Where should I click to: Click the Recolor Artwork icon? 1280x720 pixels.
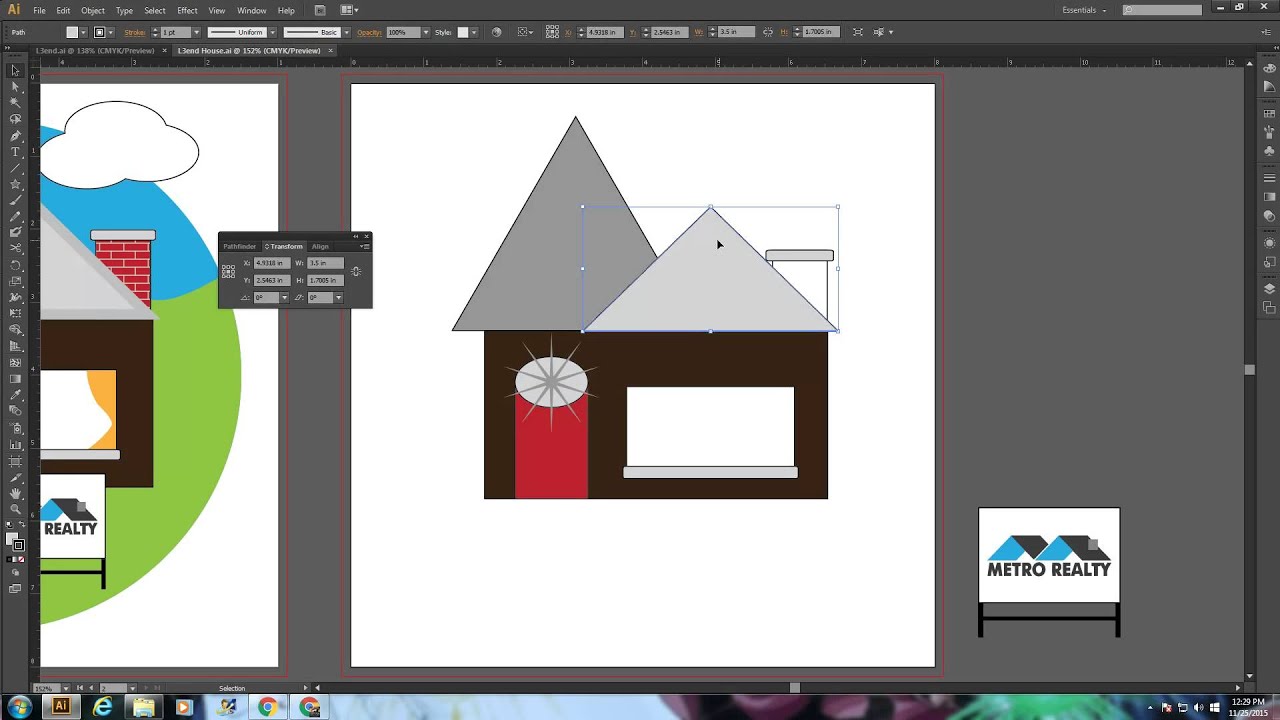tap(497, 32)
